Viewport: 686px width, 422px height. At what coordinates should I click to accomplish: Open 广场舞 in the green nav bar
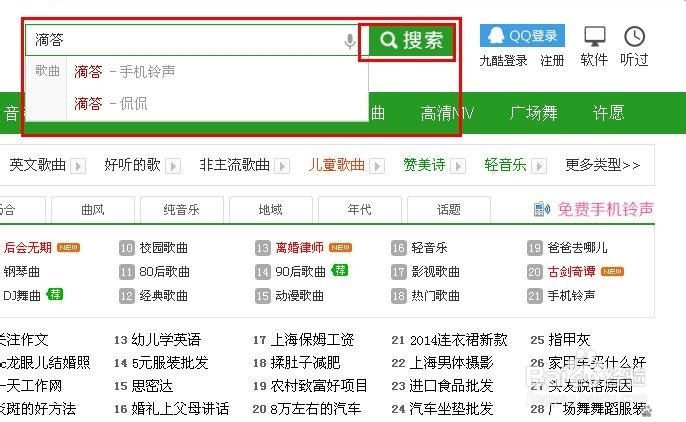(533, 113)
